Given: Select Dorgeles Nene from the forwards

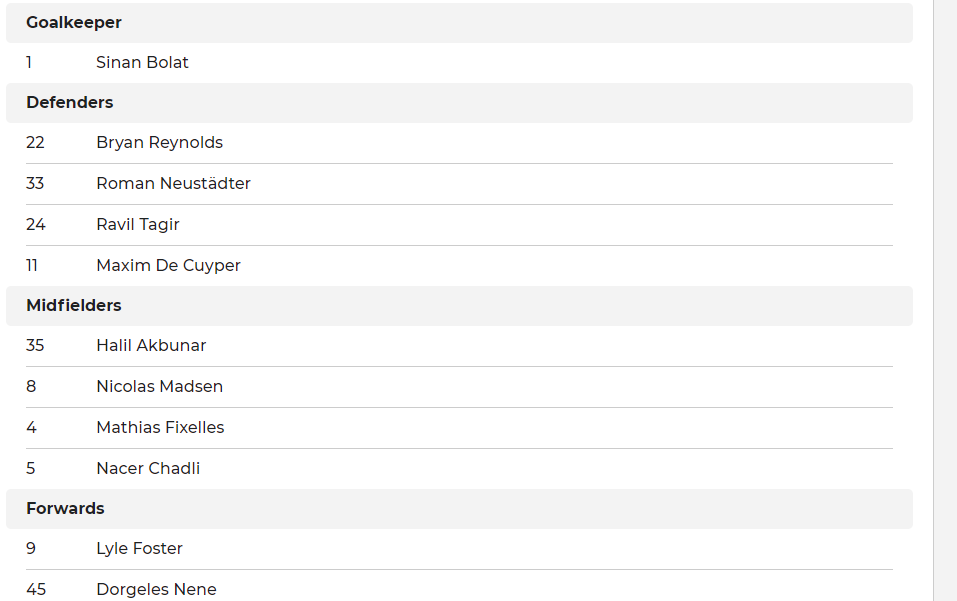Looking at the screenshot, I should [x=156, y=590].
